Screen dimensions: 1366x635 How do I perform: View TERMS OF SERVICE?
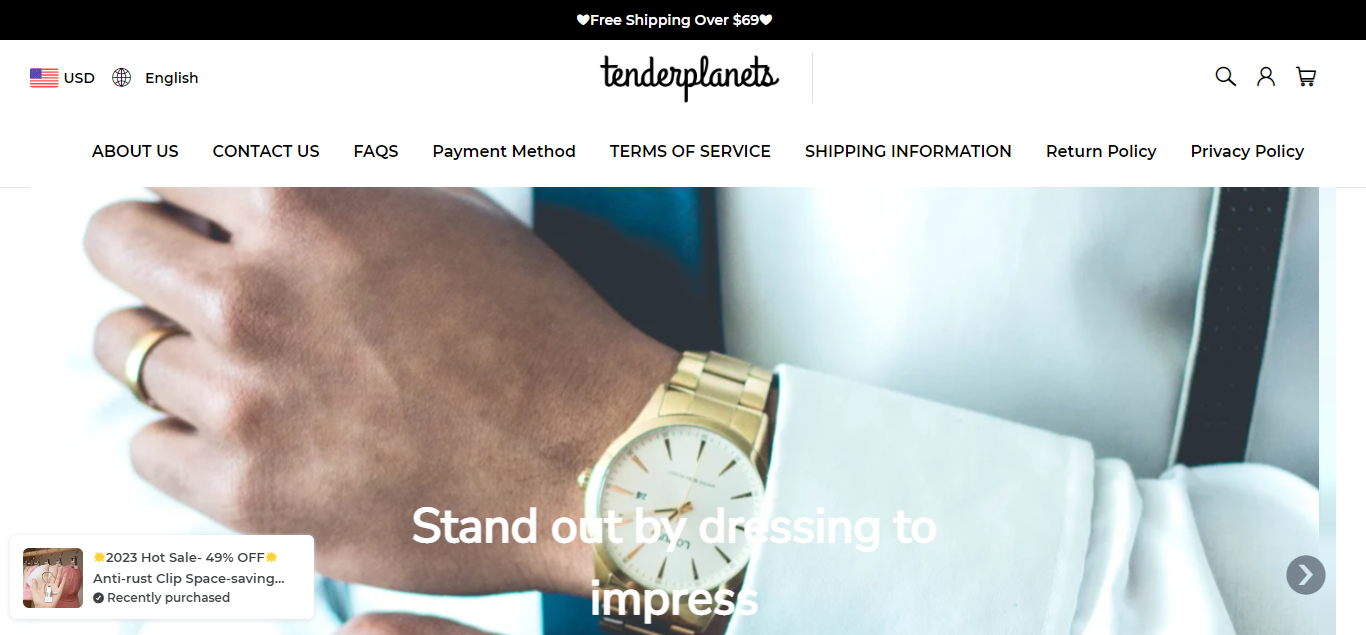click(690, 151)
